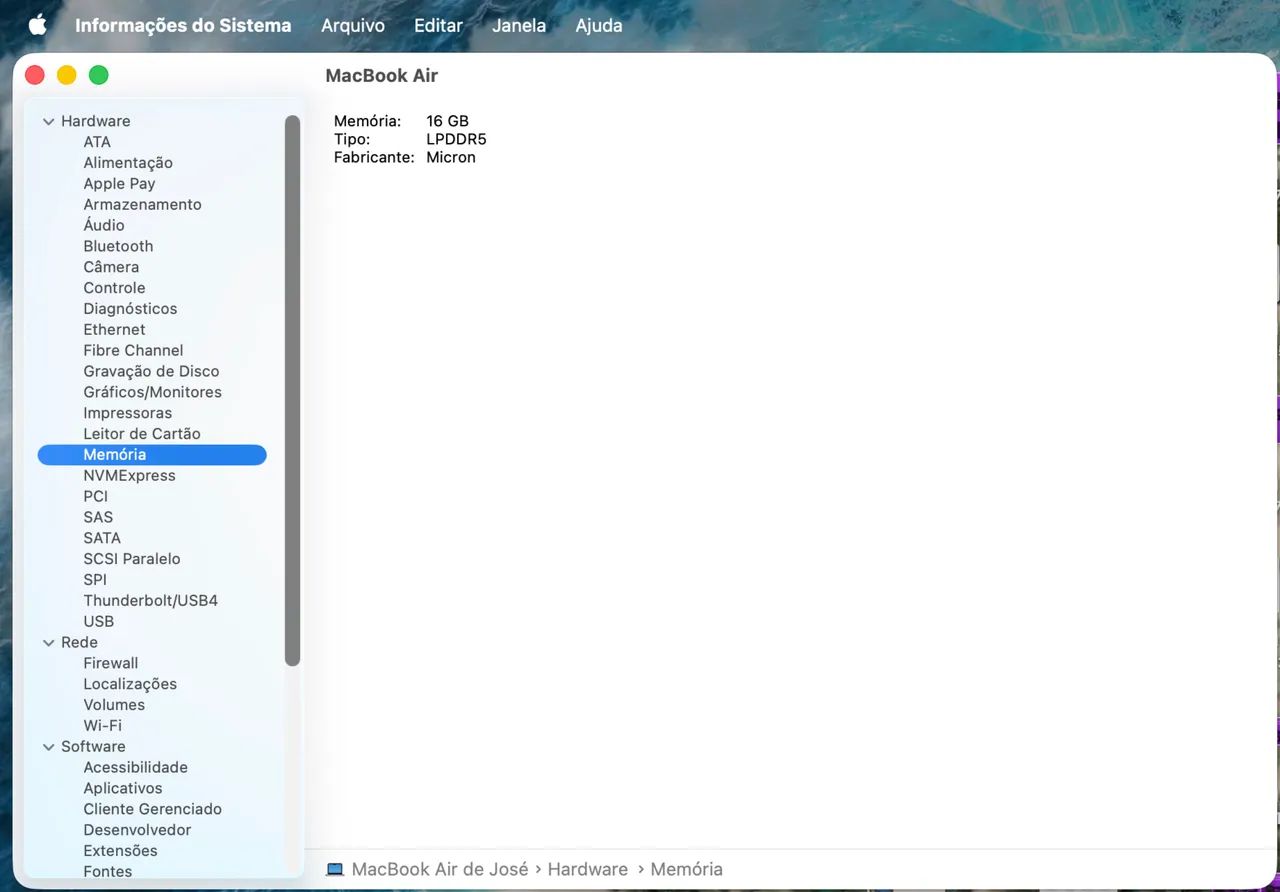This screenshot has width=1280, height=892.
Task: Click the Hardware category label
Action: [x=95, y=121]
